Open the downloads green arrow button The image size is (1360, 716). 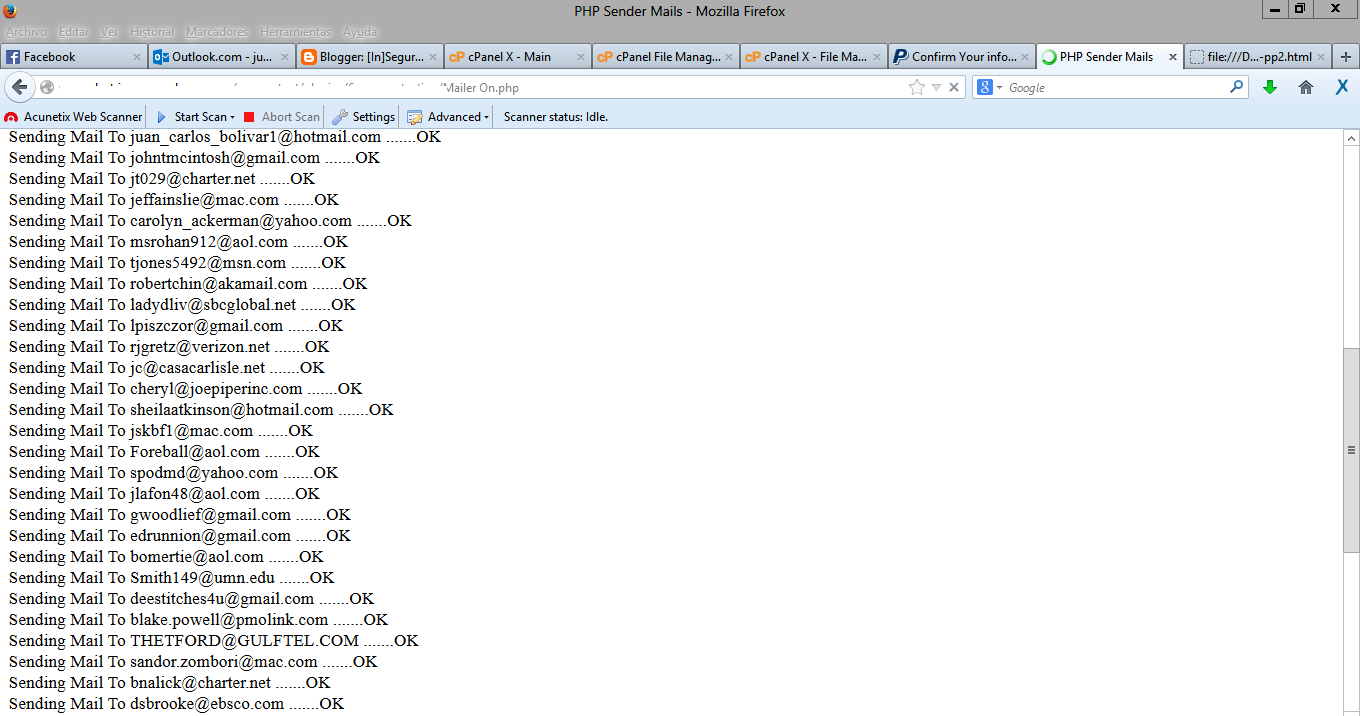coord(1270,88)
